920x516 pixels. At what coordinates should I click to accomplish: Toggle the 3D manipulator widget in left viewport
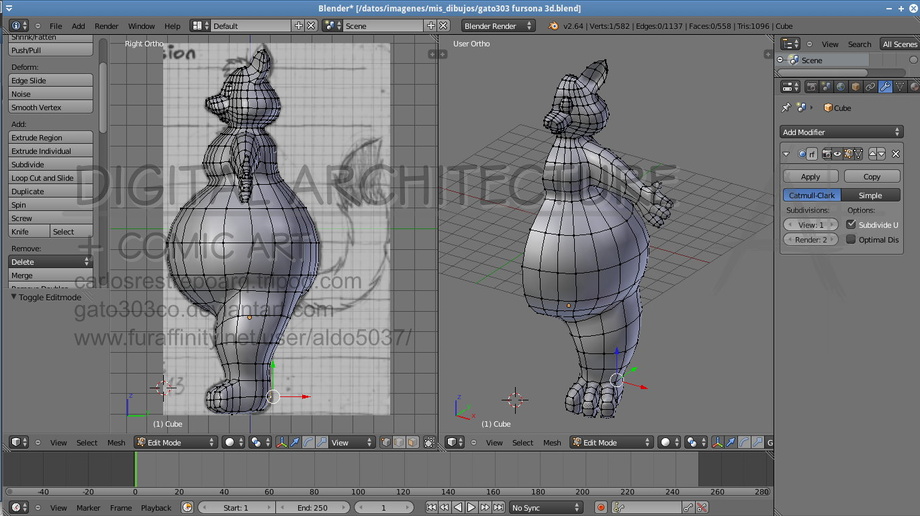click(x=282, y=442)
